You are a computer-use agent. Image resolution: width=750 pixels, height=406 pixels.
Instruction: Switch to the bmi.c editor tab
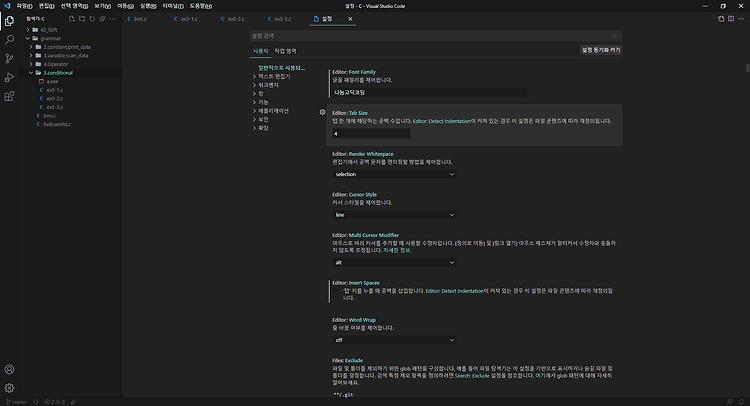[x=140, y=19]
